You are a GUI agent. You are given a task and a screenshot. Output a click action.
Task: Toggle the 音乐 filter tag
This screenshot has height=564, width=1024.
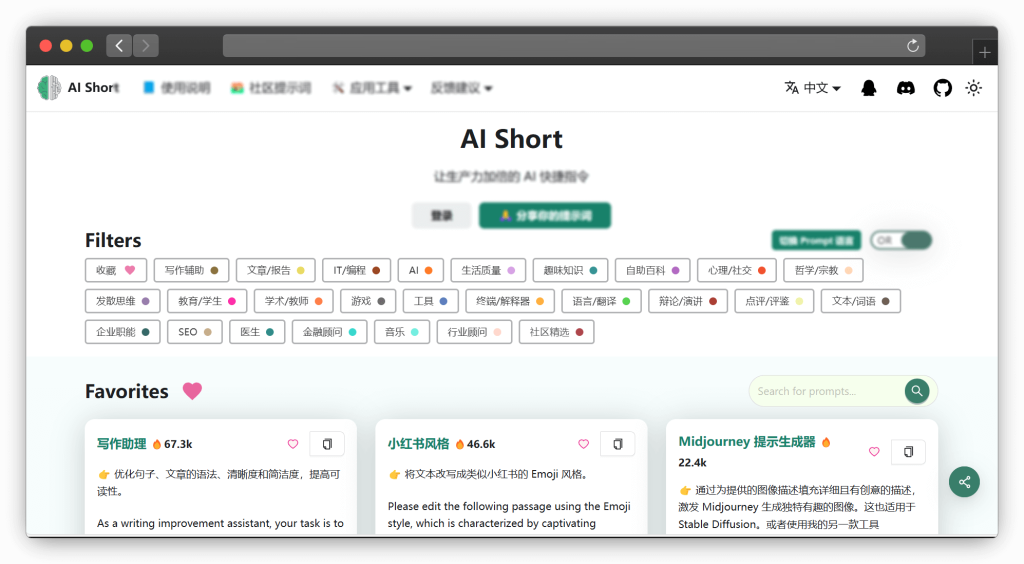click(402, 332)
